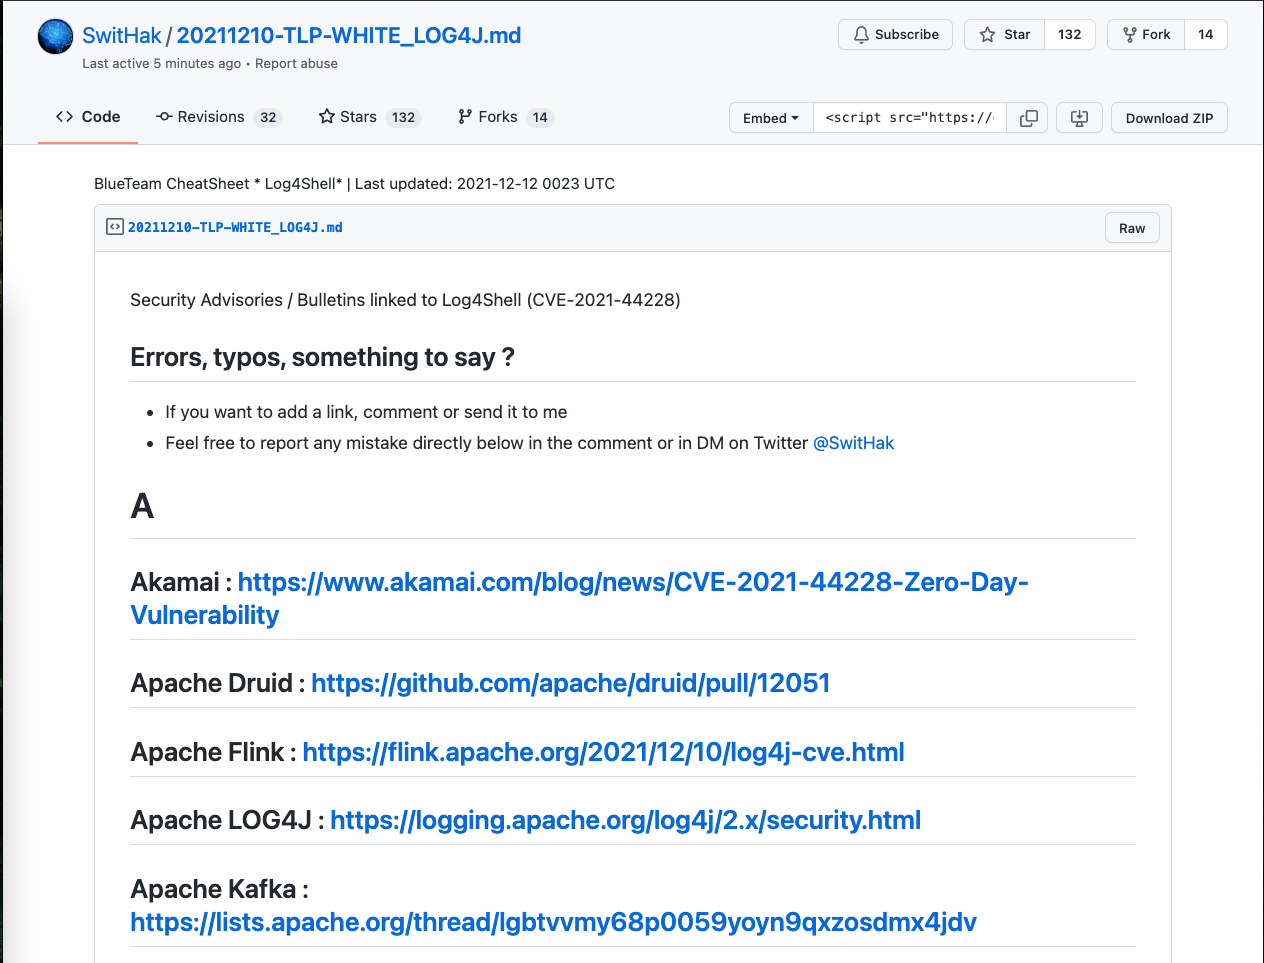Open the Embed dropdown menu

click(771, 118)
